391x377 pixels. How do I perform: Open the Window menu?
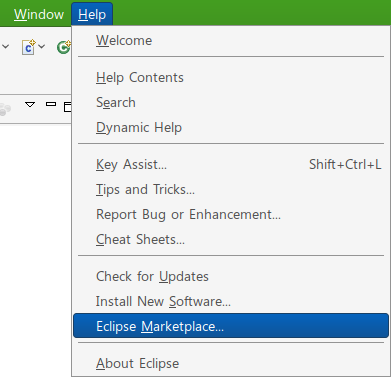coord(39,14)
